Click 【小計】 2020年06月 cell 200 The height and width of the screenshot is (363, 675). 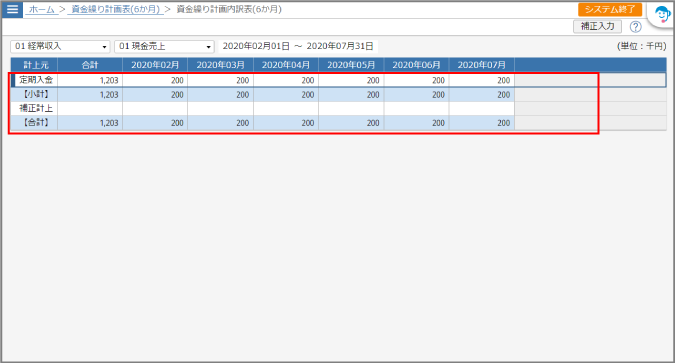coord(416,94)
